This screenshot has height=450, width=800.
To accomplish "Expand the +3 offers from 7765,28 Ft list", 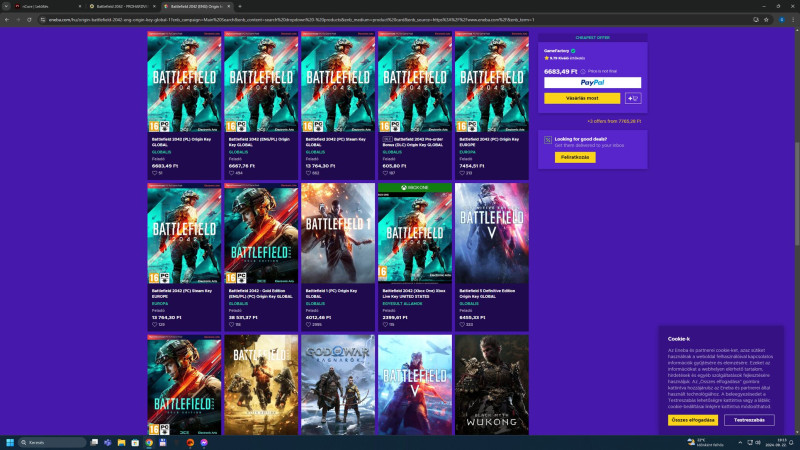I will pyautogui.click(x=614, y=121).
